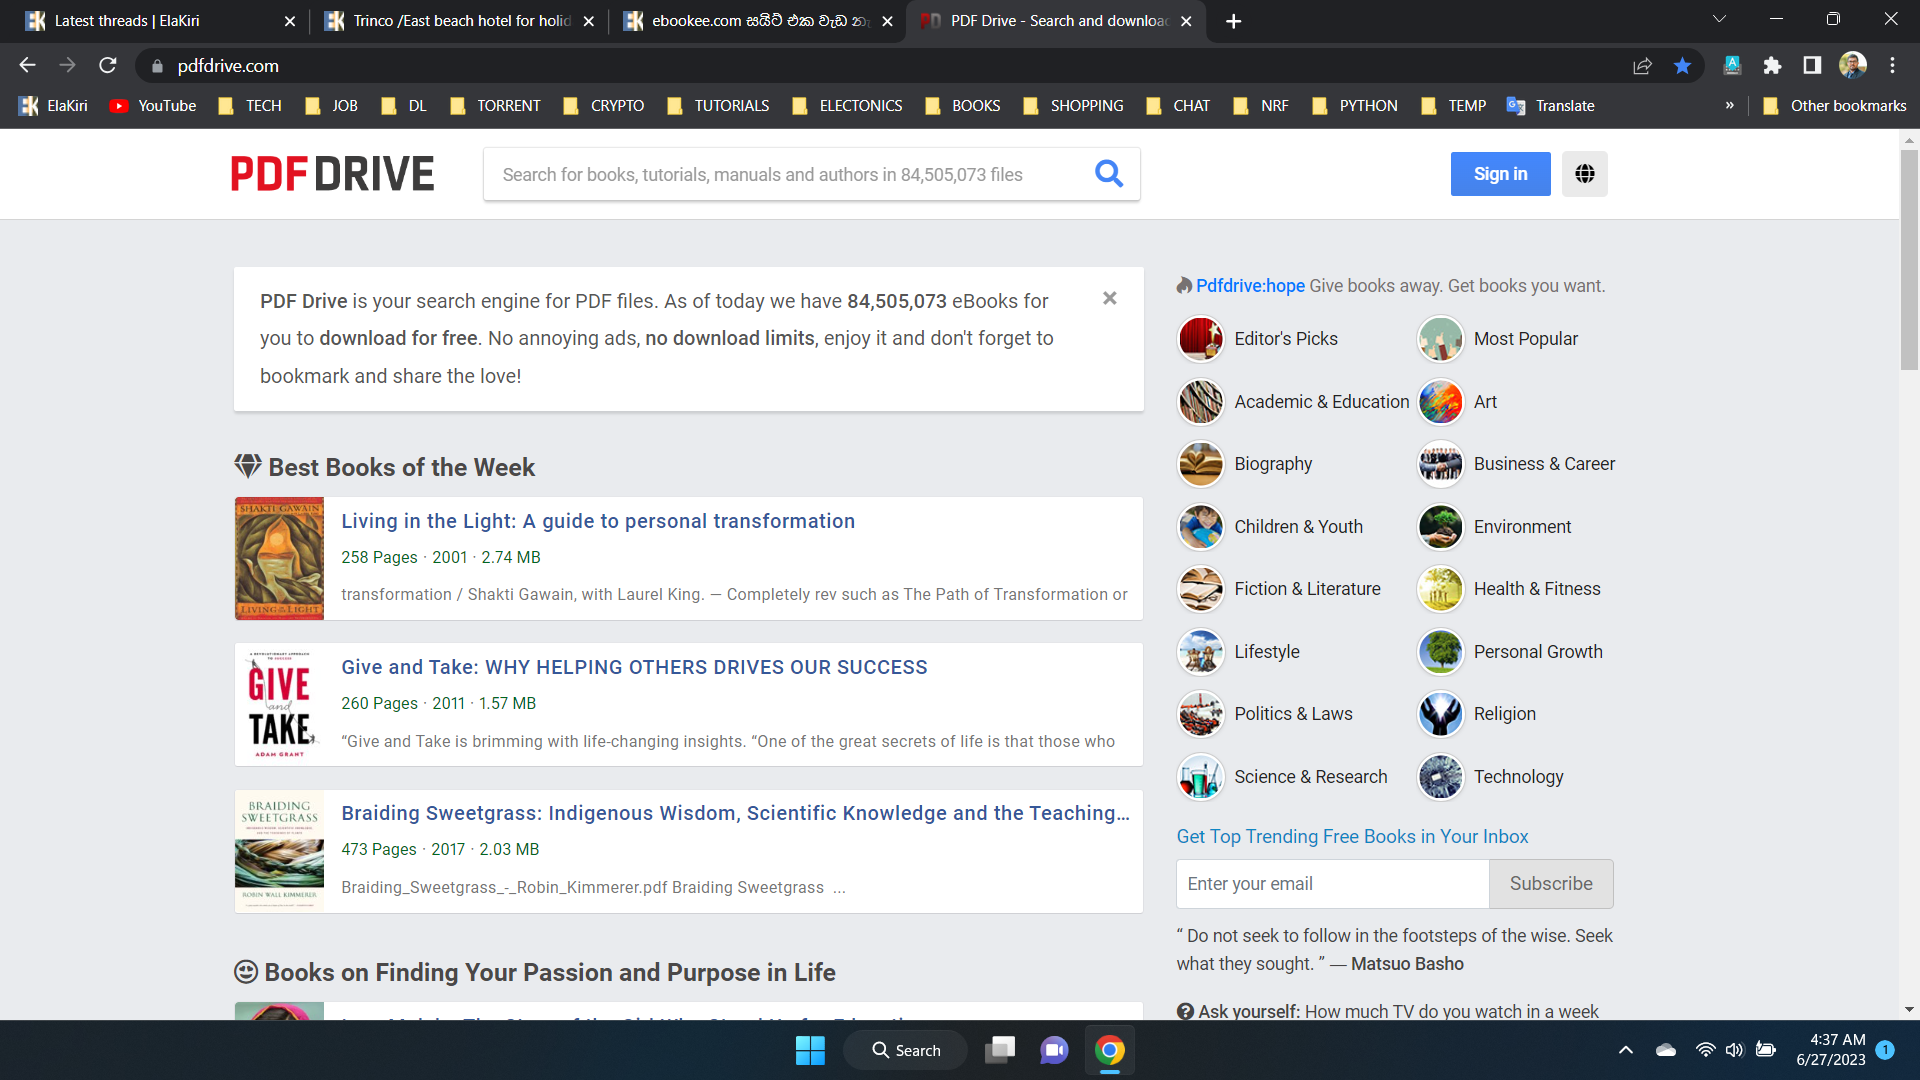Image resolution: width=1920 pixels, height=1080 pixels.
Task: Open the Windows Start menu
Action: click(x=810, y=1050)
